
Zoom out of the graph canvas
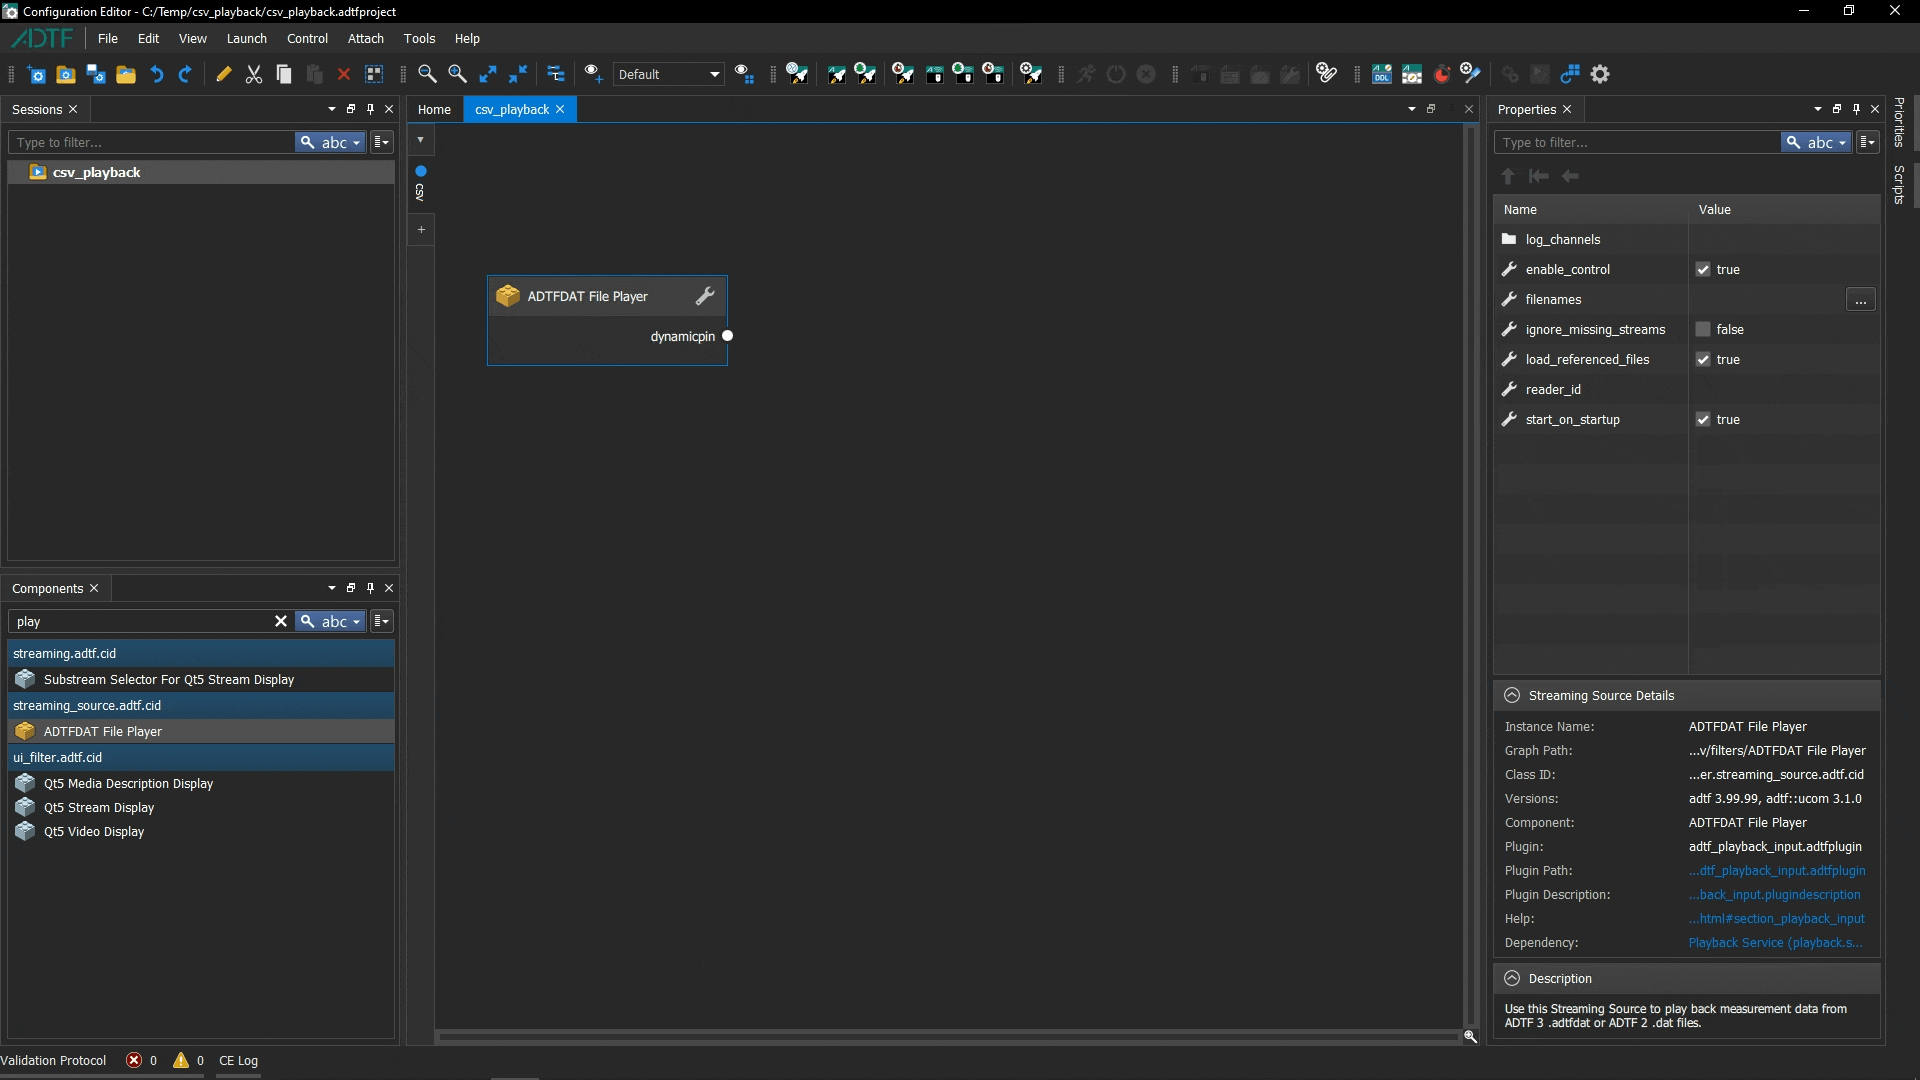coord(427,74)
